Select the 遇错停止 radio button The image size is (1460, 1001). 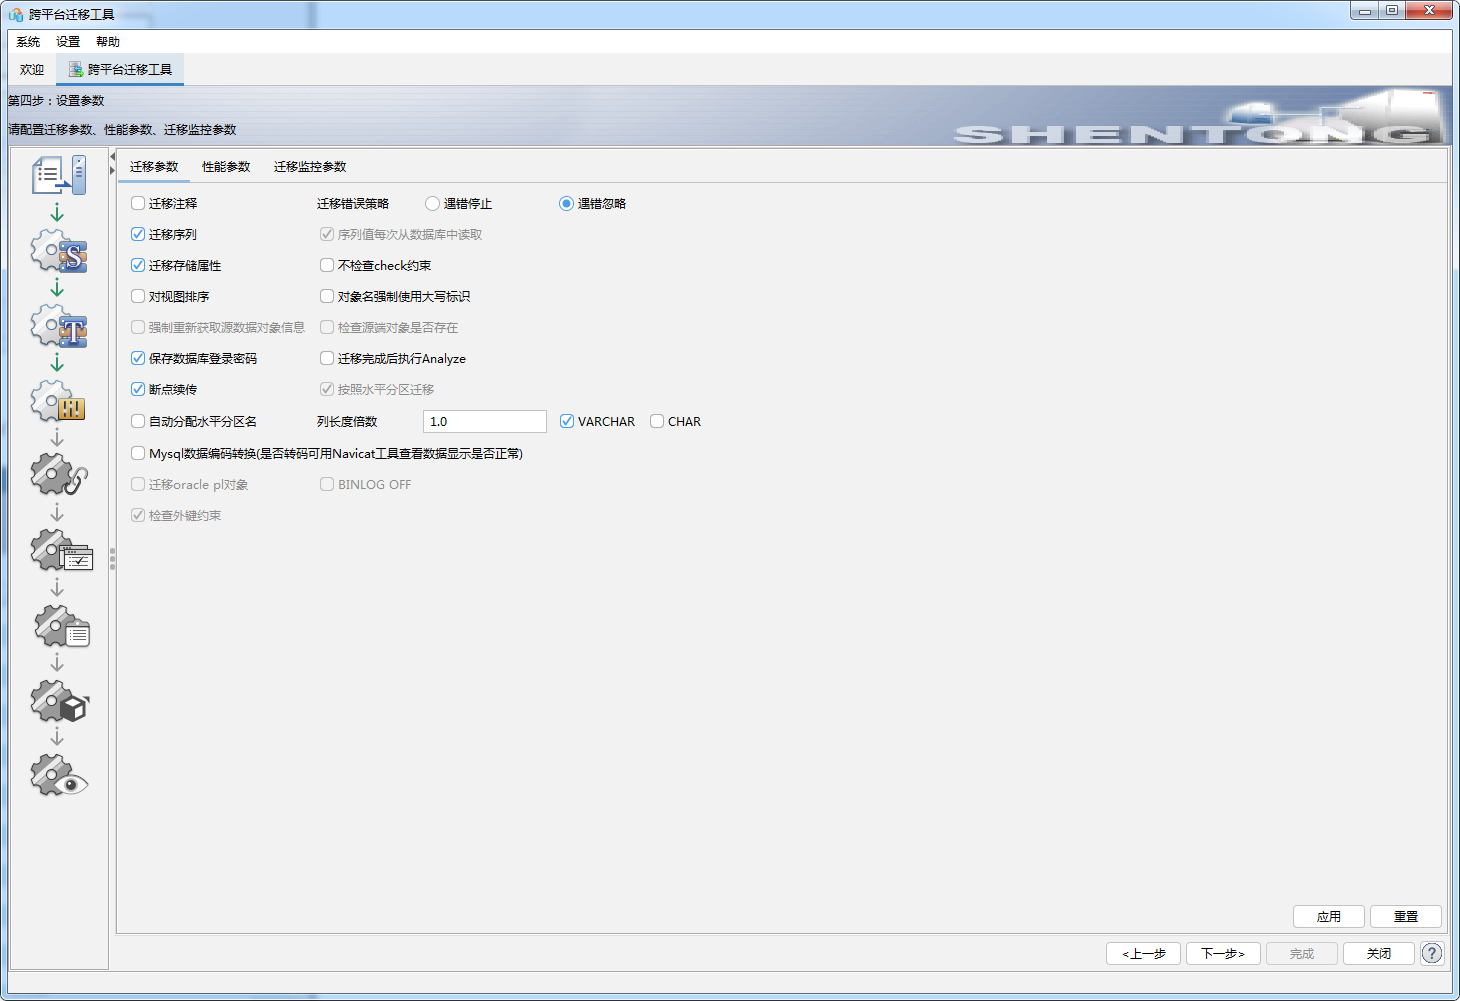[432, 204]
